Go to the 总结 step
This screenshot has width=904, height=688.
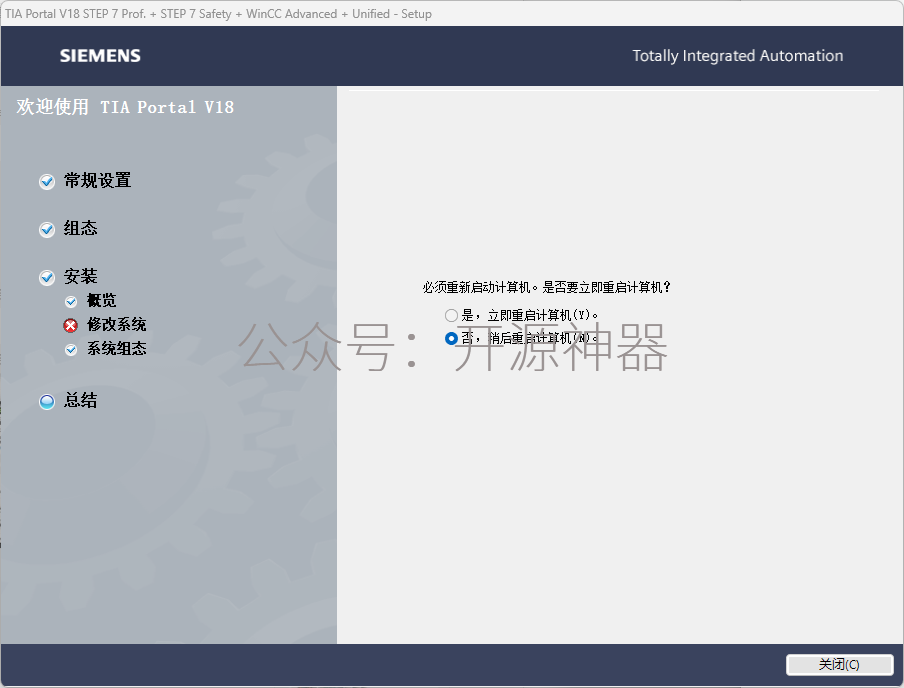click(80, 400)
